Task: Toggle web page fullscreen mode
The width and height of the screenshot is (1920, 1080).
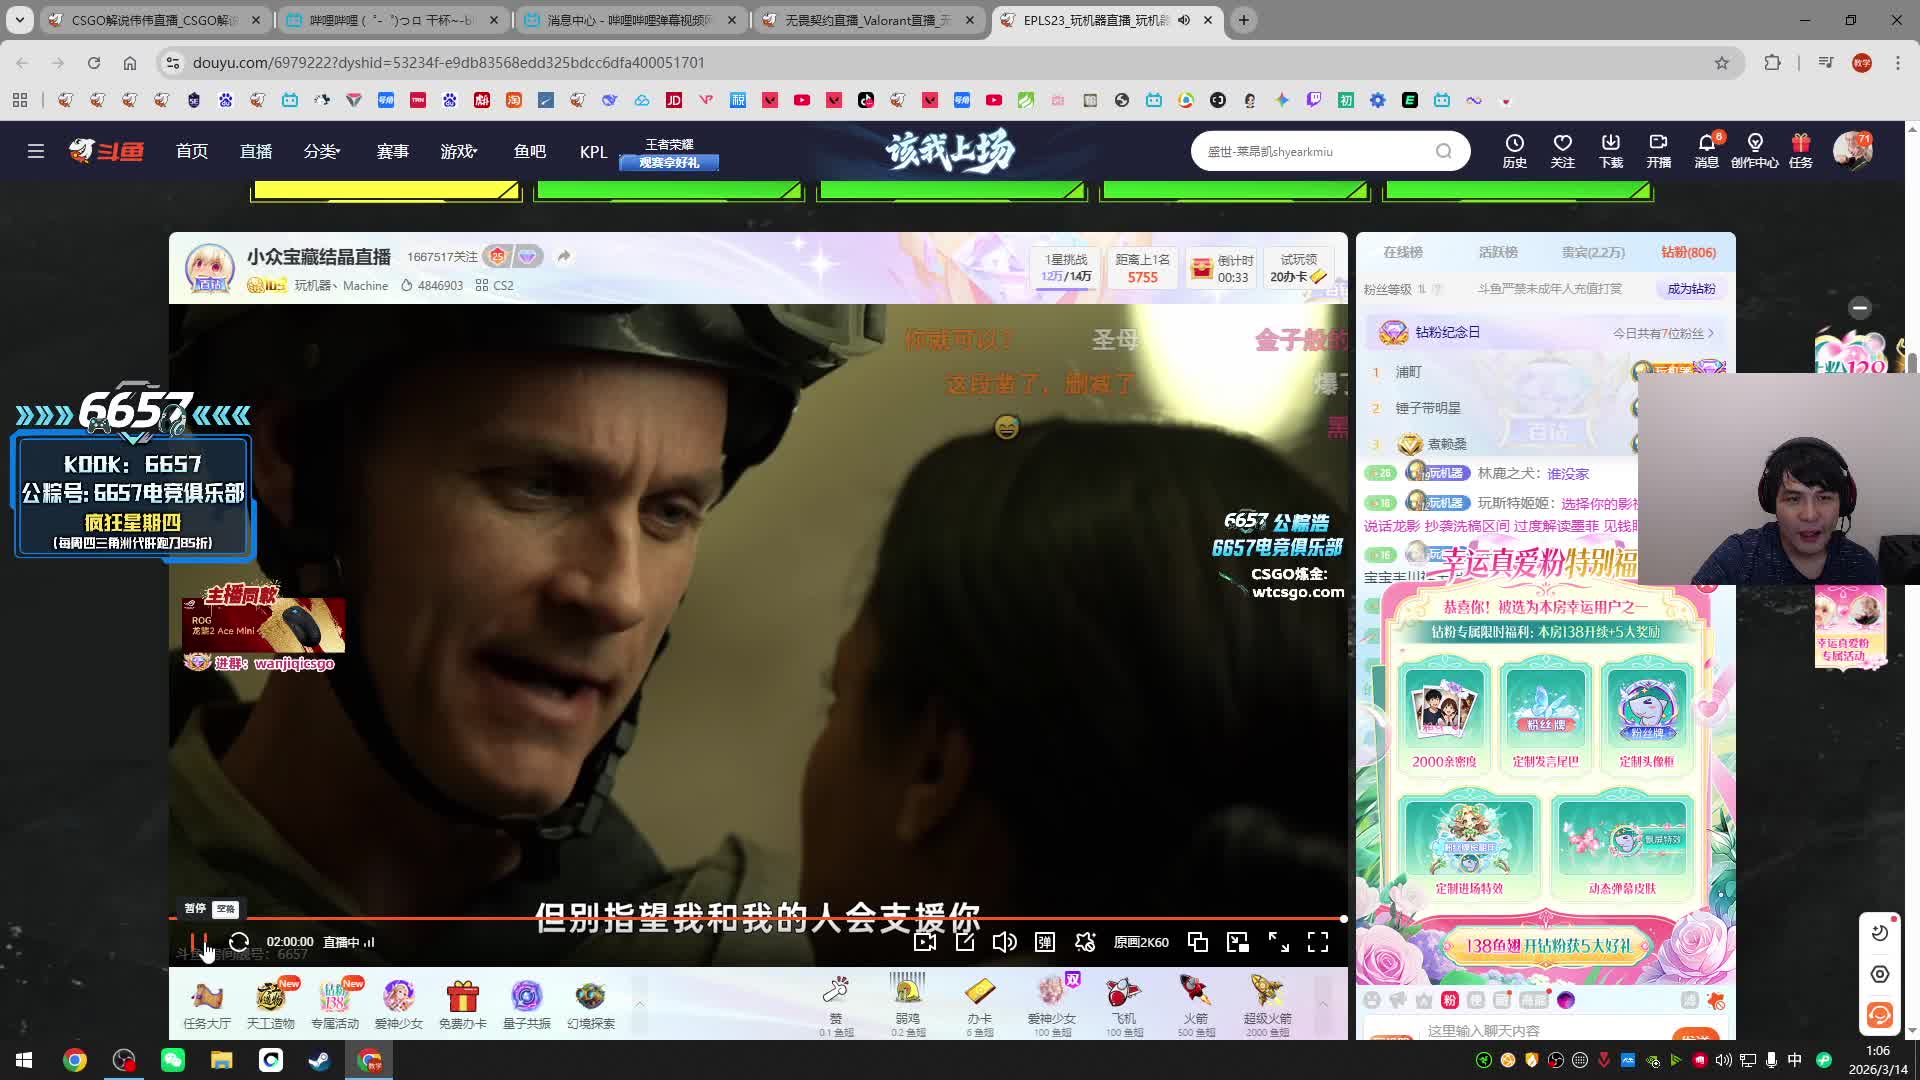Action: pos(1278,943)
